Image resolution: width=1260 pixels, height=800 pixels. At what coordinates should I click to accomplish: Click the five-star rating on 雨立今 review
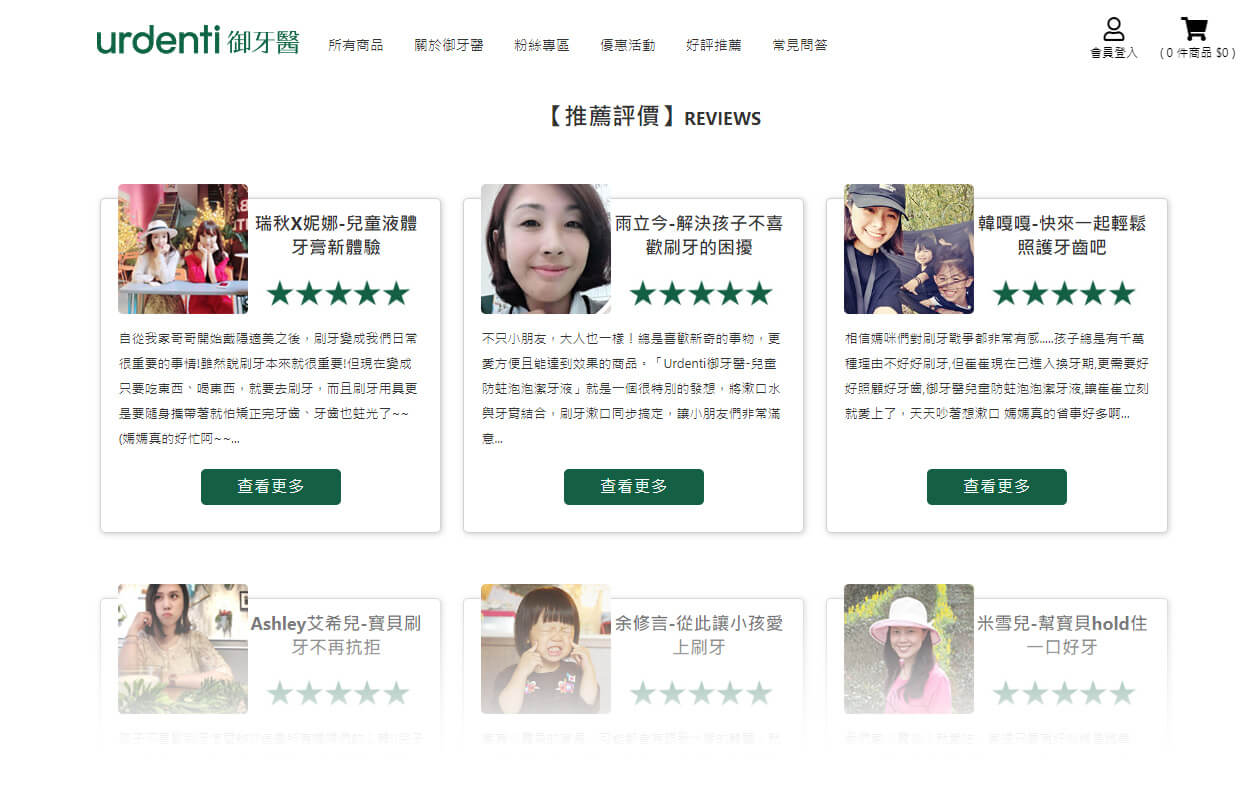(x=701, y=293)
